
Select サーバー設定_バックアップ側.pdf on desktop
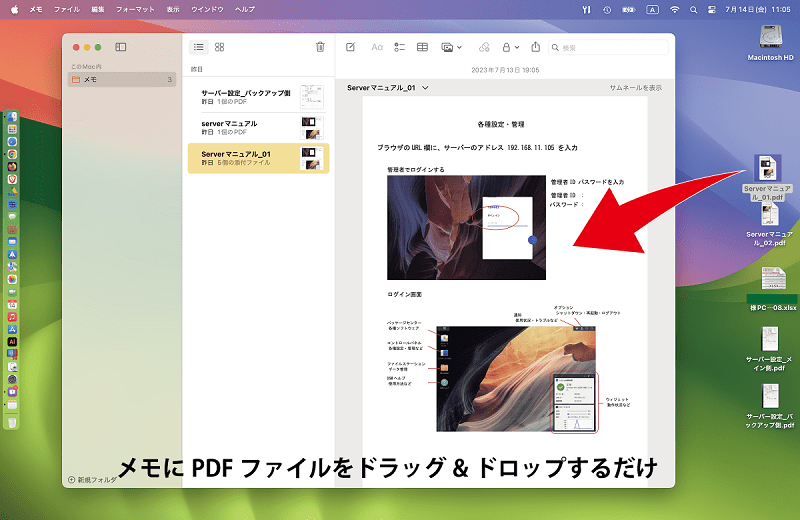tap(770, 406)
